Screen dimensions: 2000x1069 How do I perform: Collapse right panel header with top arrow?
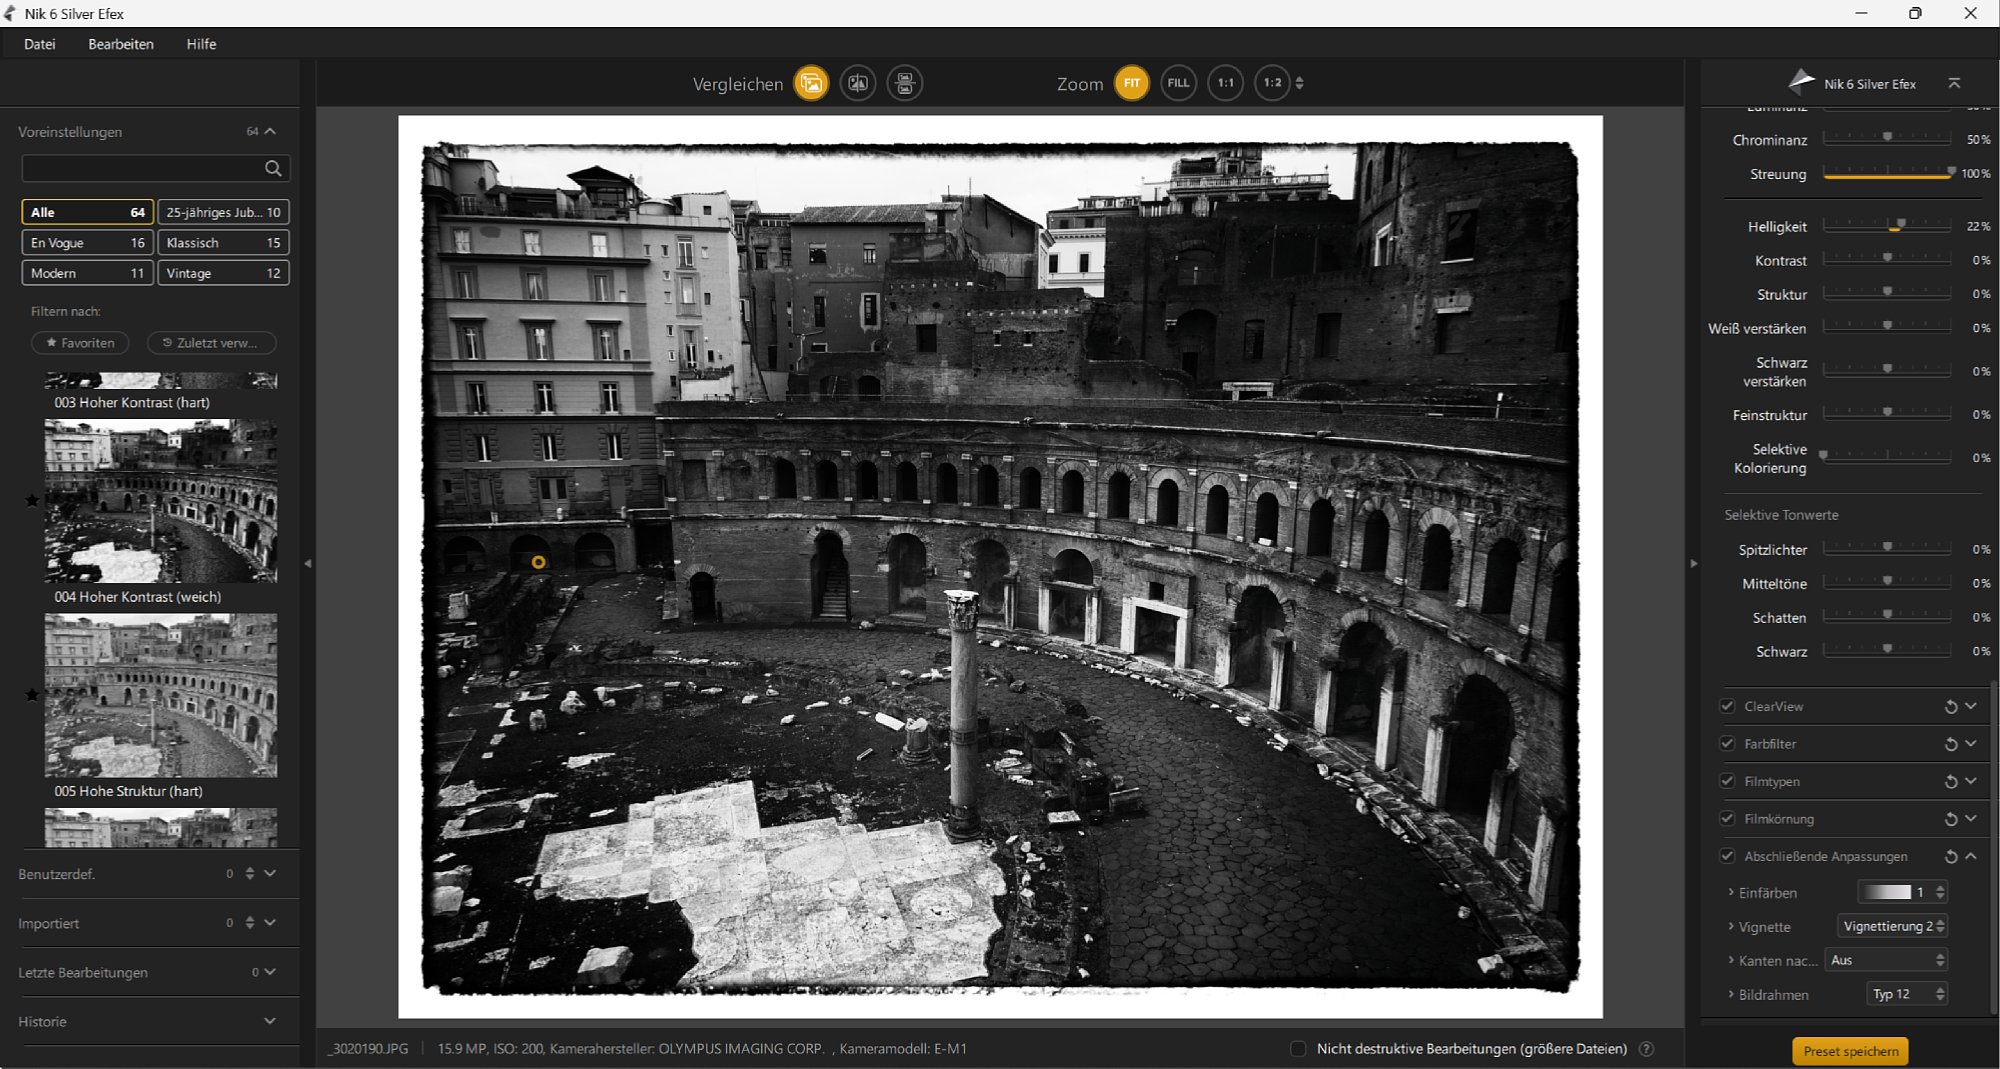click(x=1954, y=83)
